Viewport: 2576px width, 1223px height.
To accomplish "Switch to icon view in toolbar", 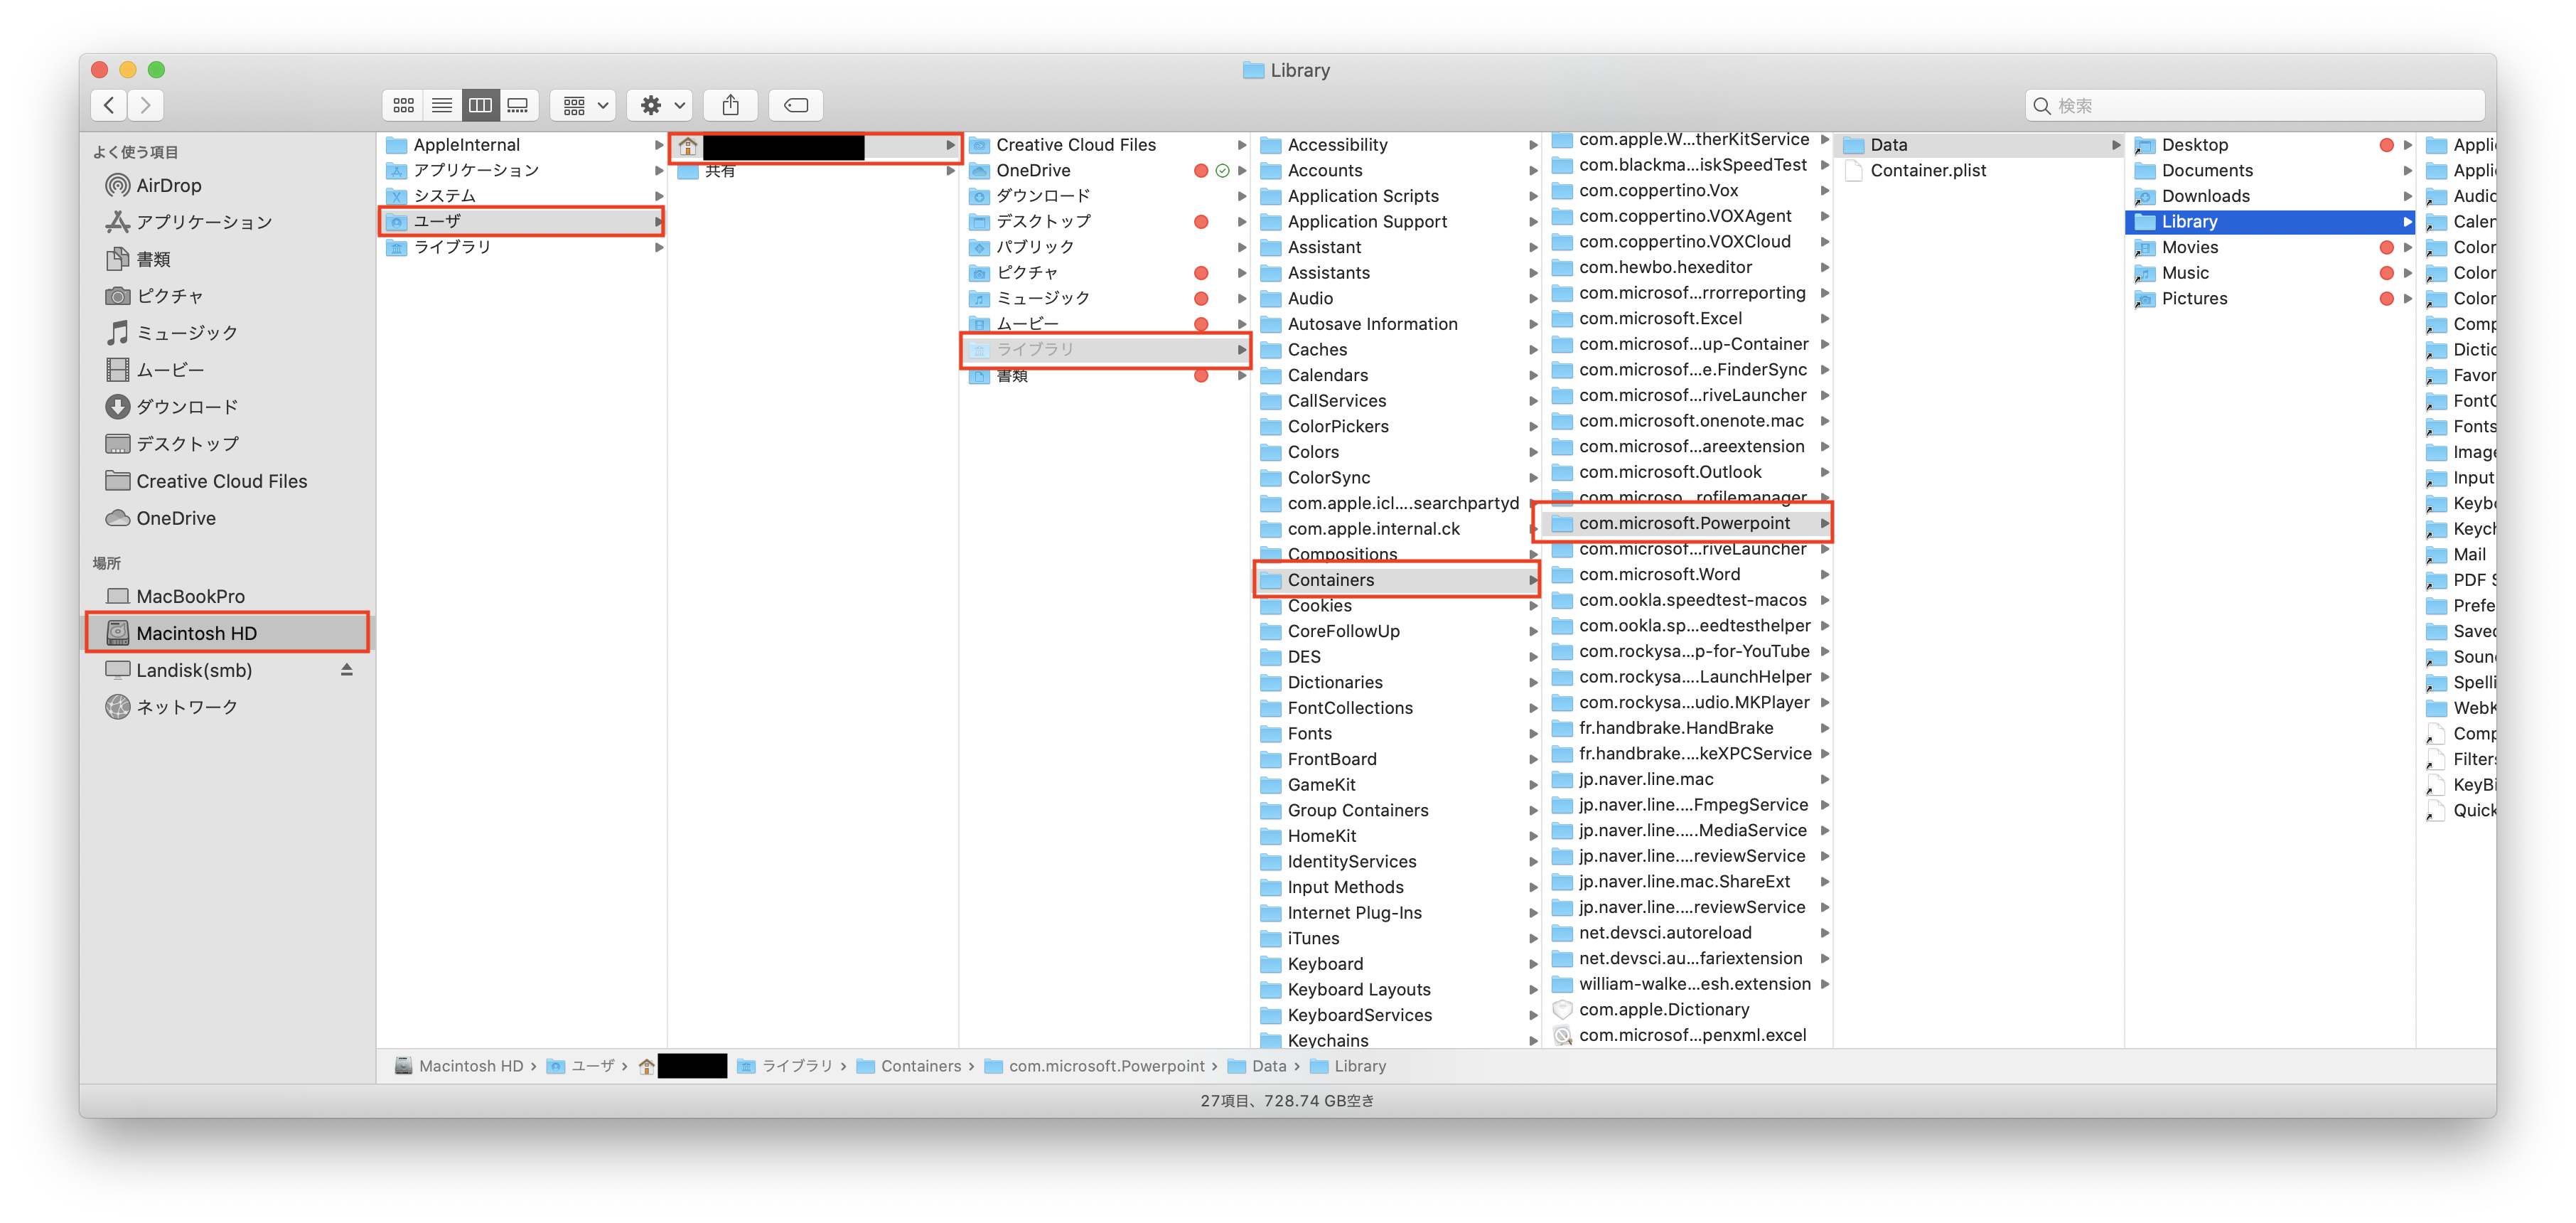I will 403,105.
